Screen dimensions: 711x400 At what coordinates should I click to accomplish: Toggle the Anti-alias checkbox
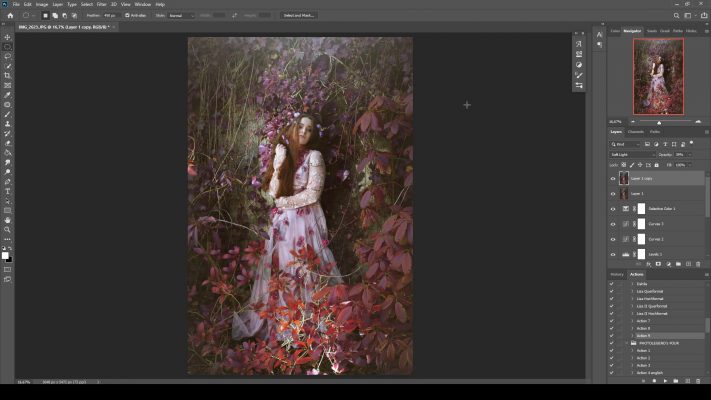pyautogui.click(x=127, y=15)
